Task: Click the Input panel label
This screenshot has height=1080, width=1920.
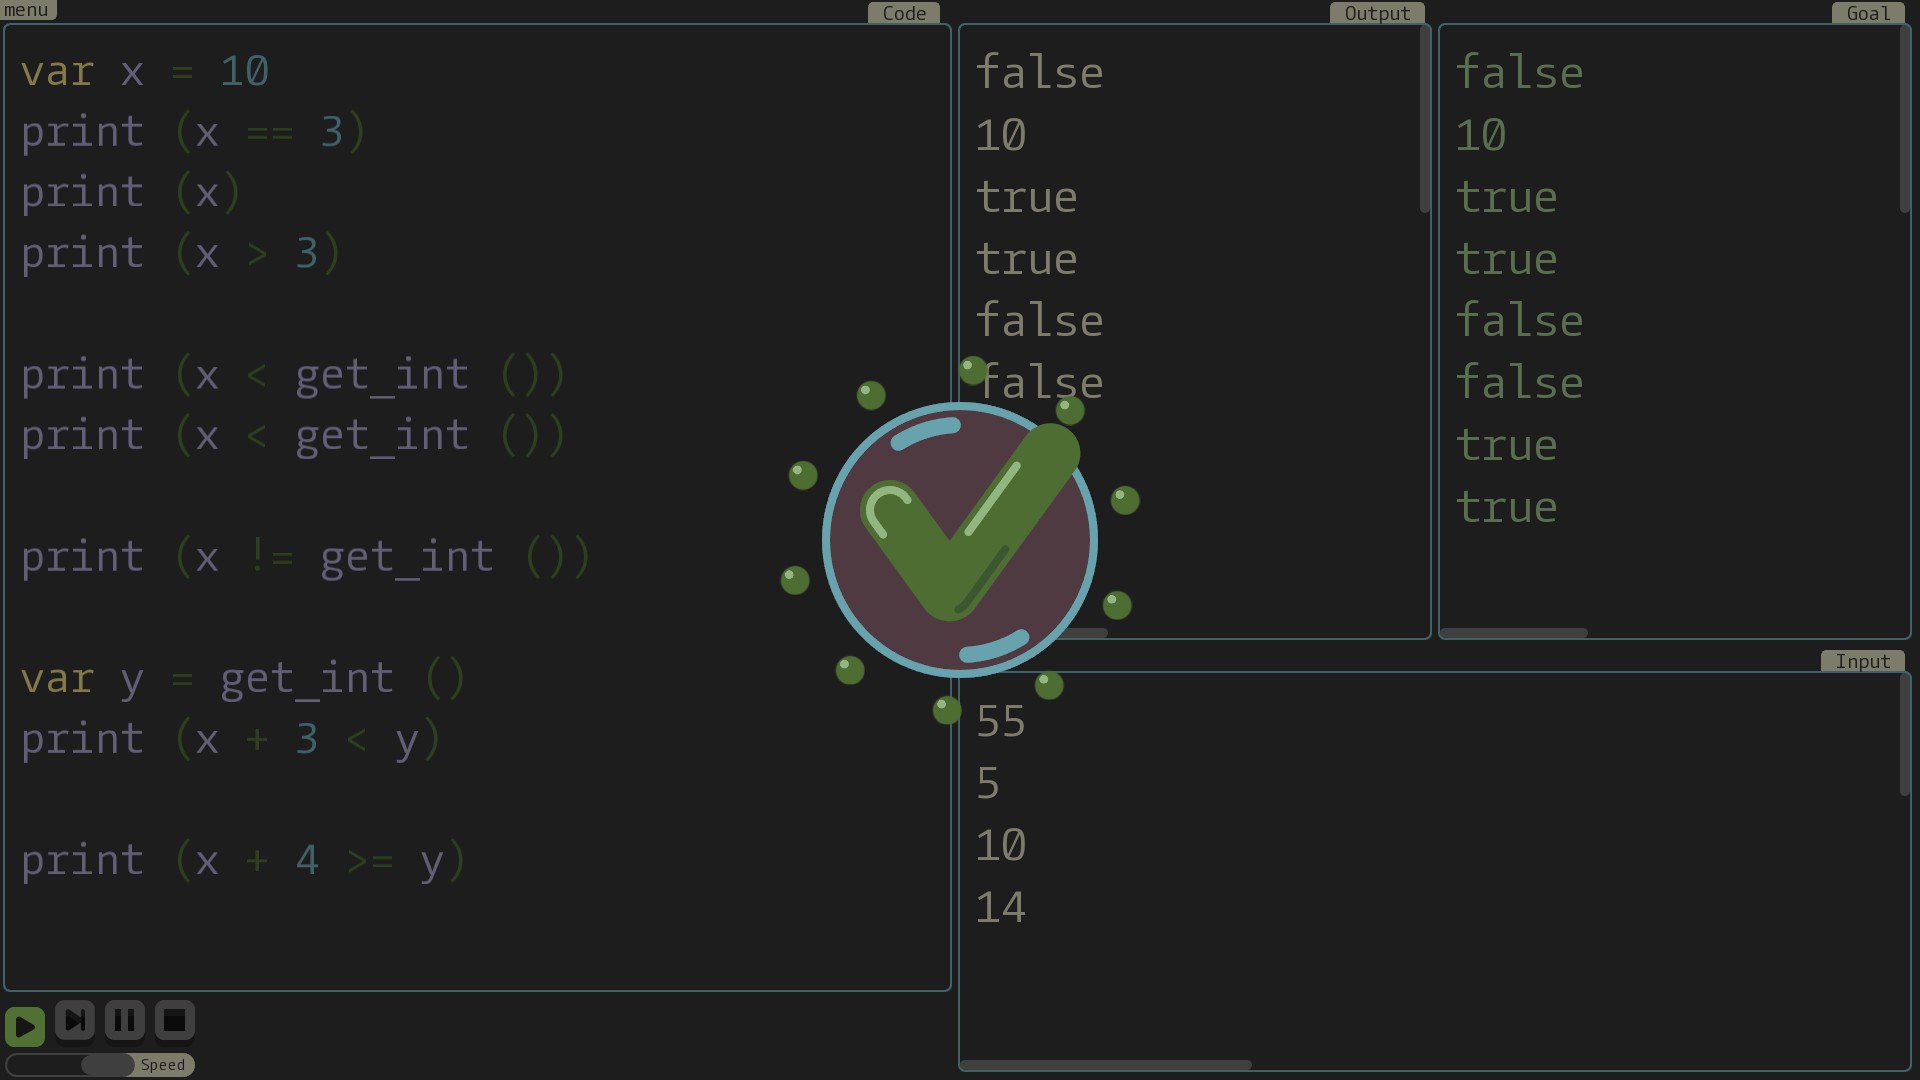Action: (1862, 661)
